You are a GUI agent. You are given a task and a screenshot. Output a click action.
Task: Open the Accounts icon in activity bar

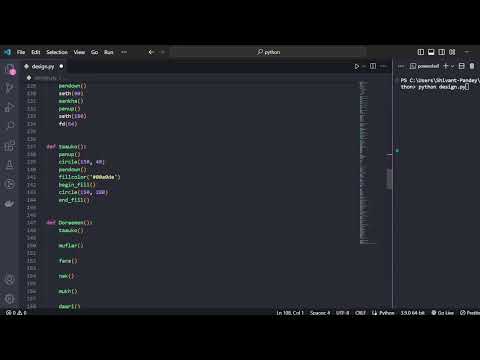tap(10, 280)
